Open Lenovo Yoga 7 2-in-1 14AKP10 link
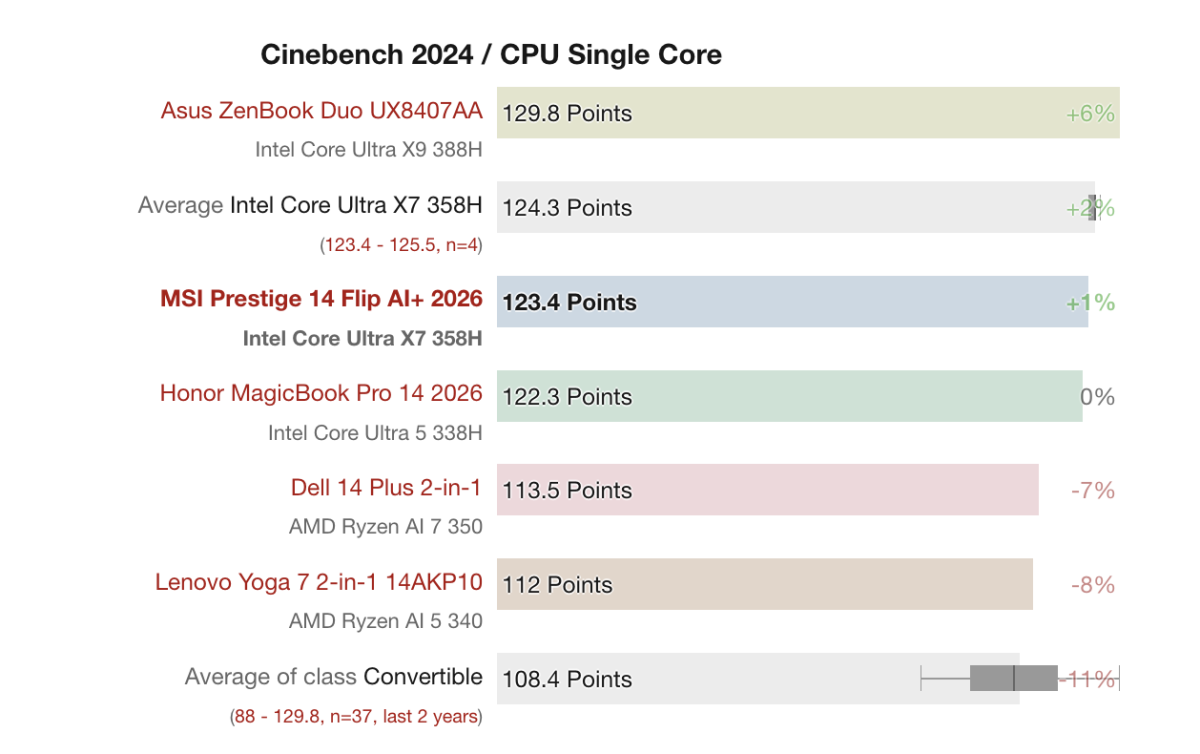1200x754 pixels. click(x=318, y=582)
